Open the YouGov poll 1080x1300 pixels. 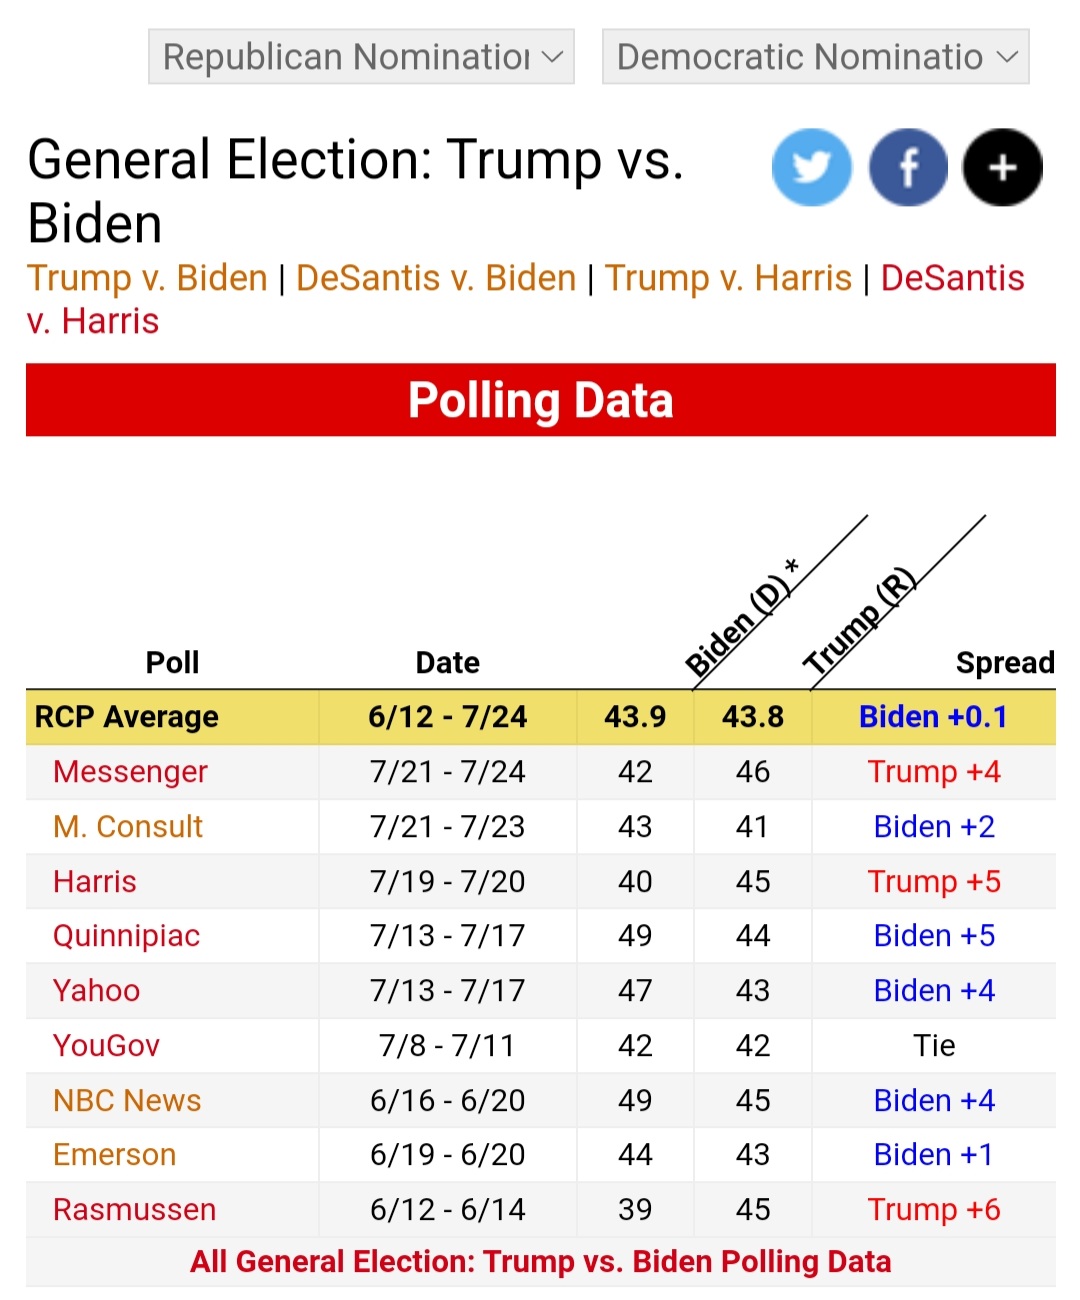pos(106,1046)
